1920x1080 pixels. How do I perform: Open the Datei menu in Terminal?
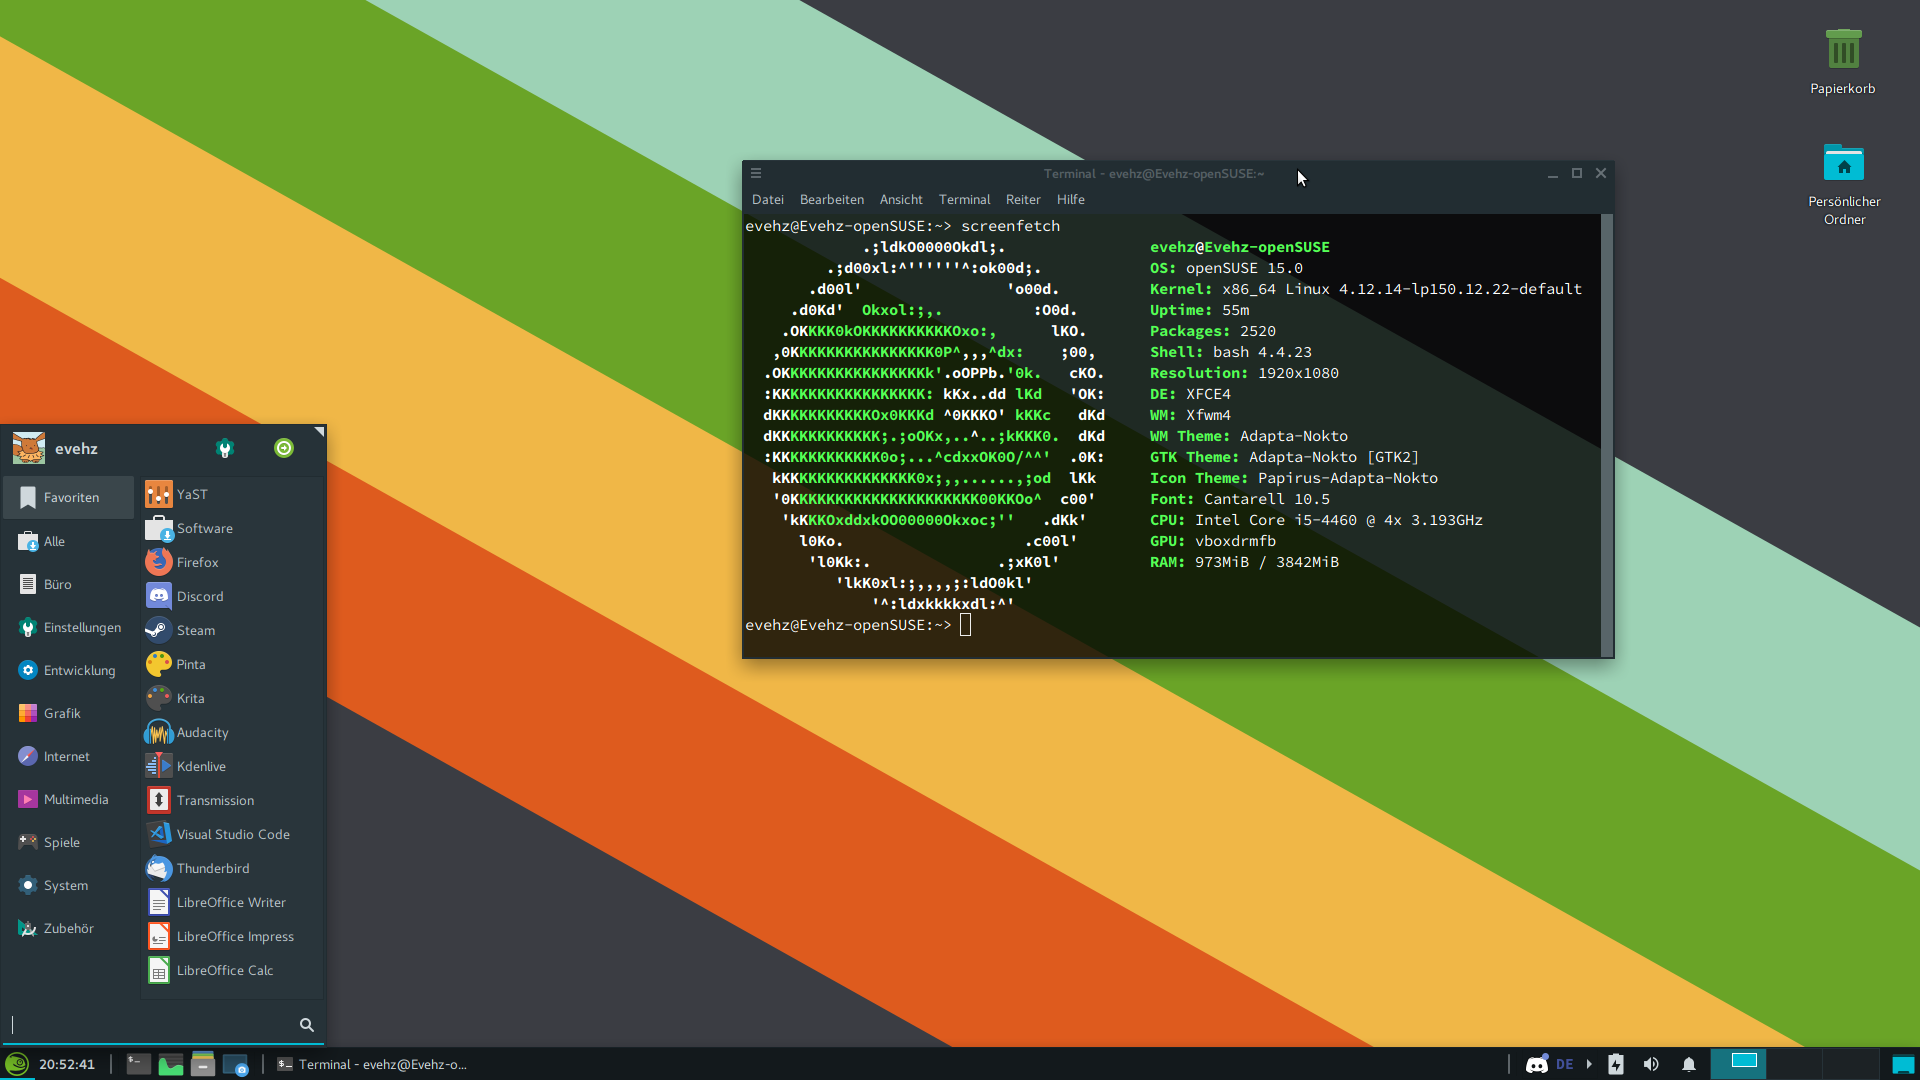click(768, 199)
